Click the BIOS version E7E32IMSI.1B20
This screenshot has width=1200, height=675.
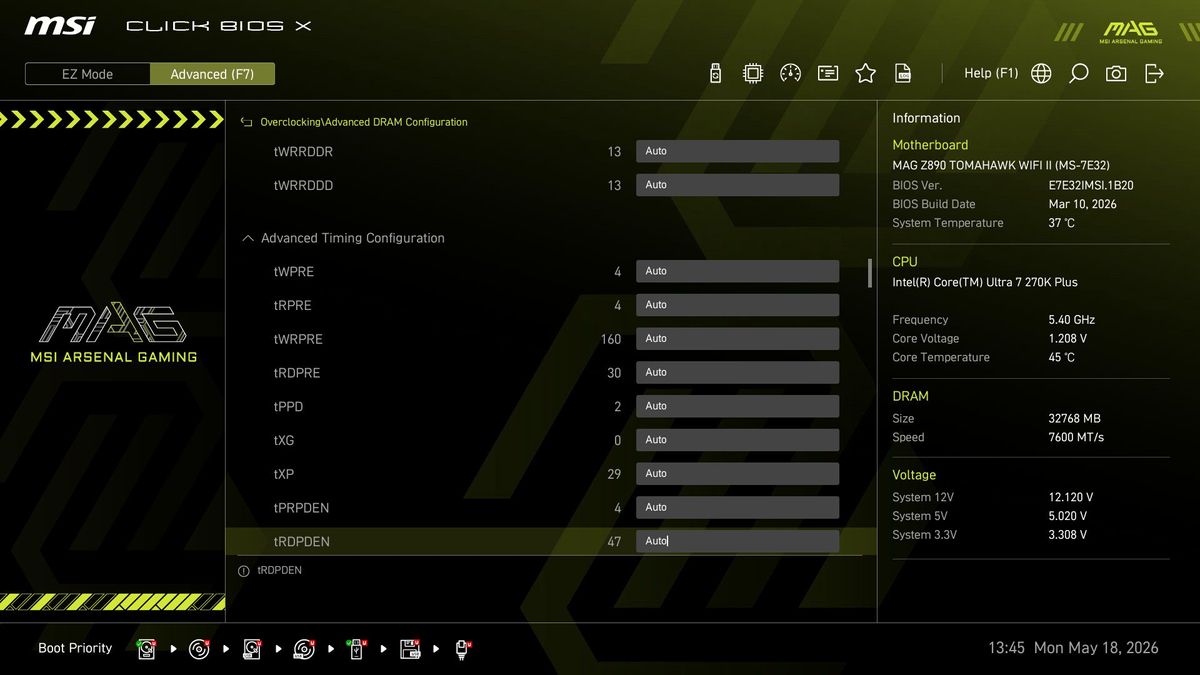pyautogui.click(x=1091, y=186)
